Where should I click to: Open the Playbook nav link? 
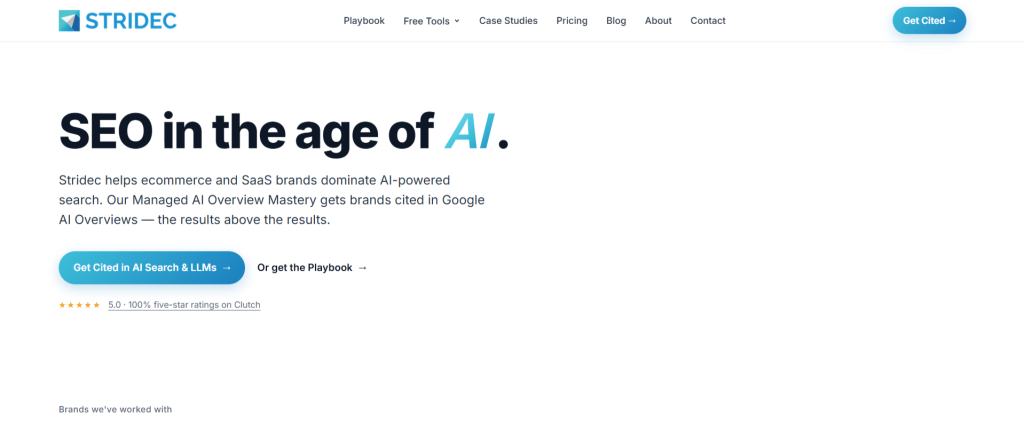tap(364, 21)
